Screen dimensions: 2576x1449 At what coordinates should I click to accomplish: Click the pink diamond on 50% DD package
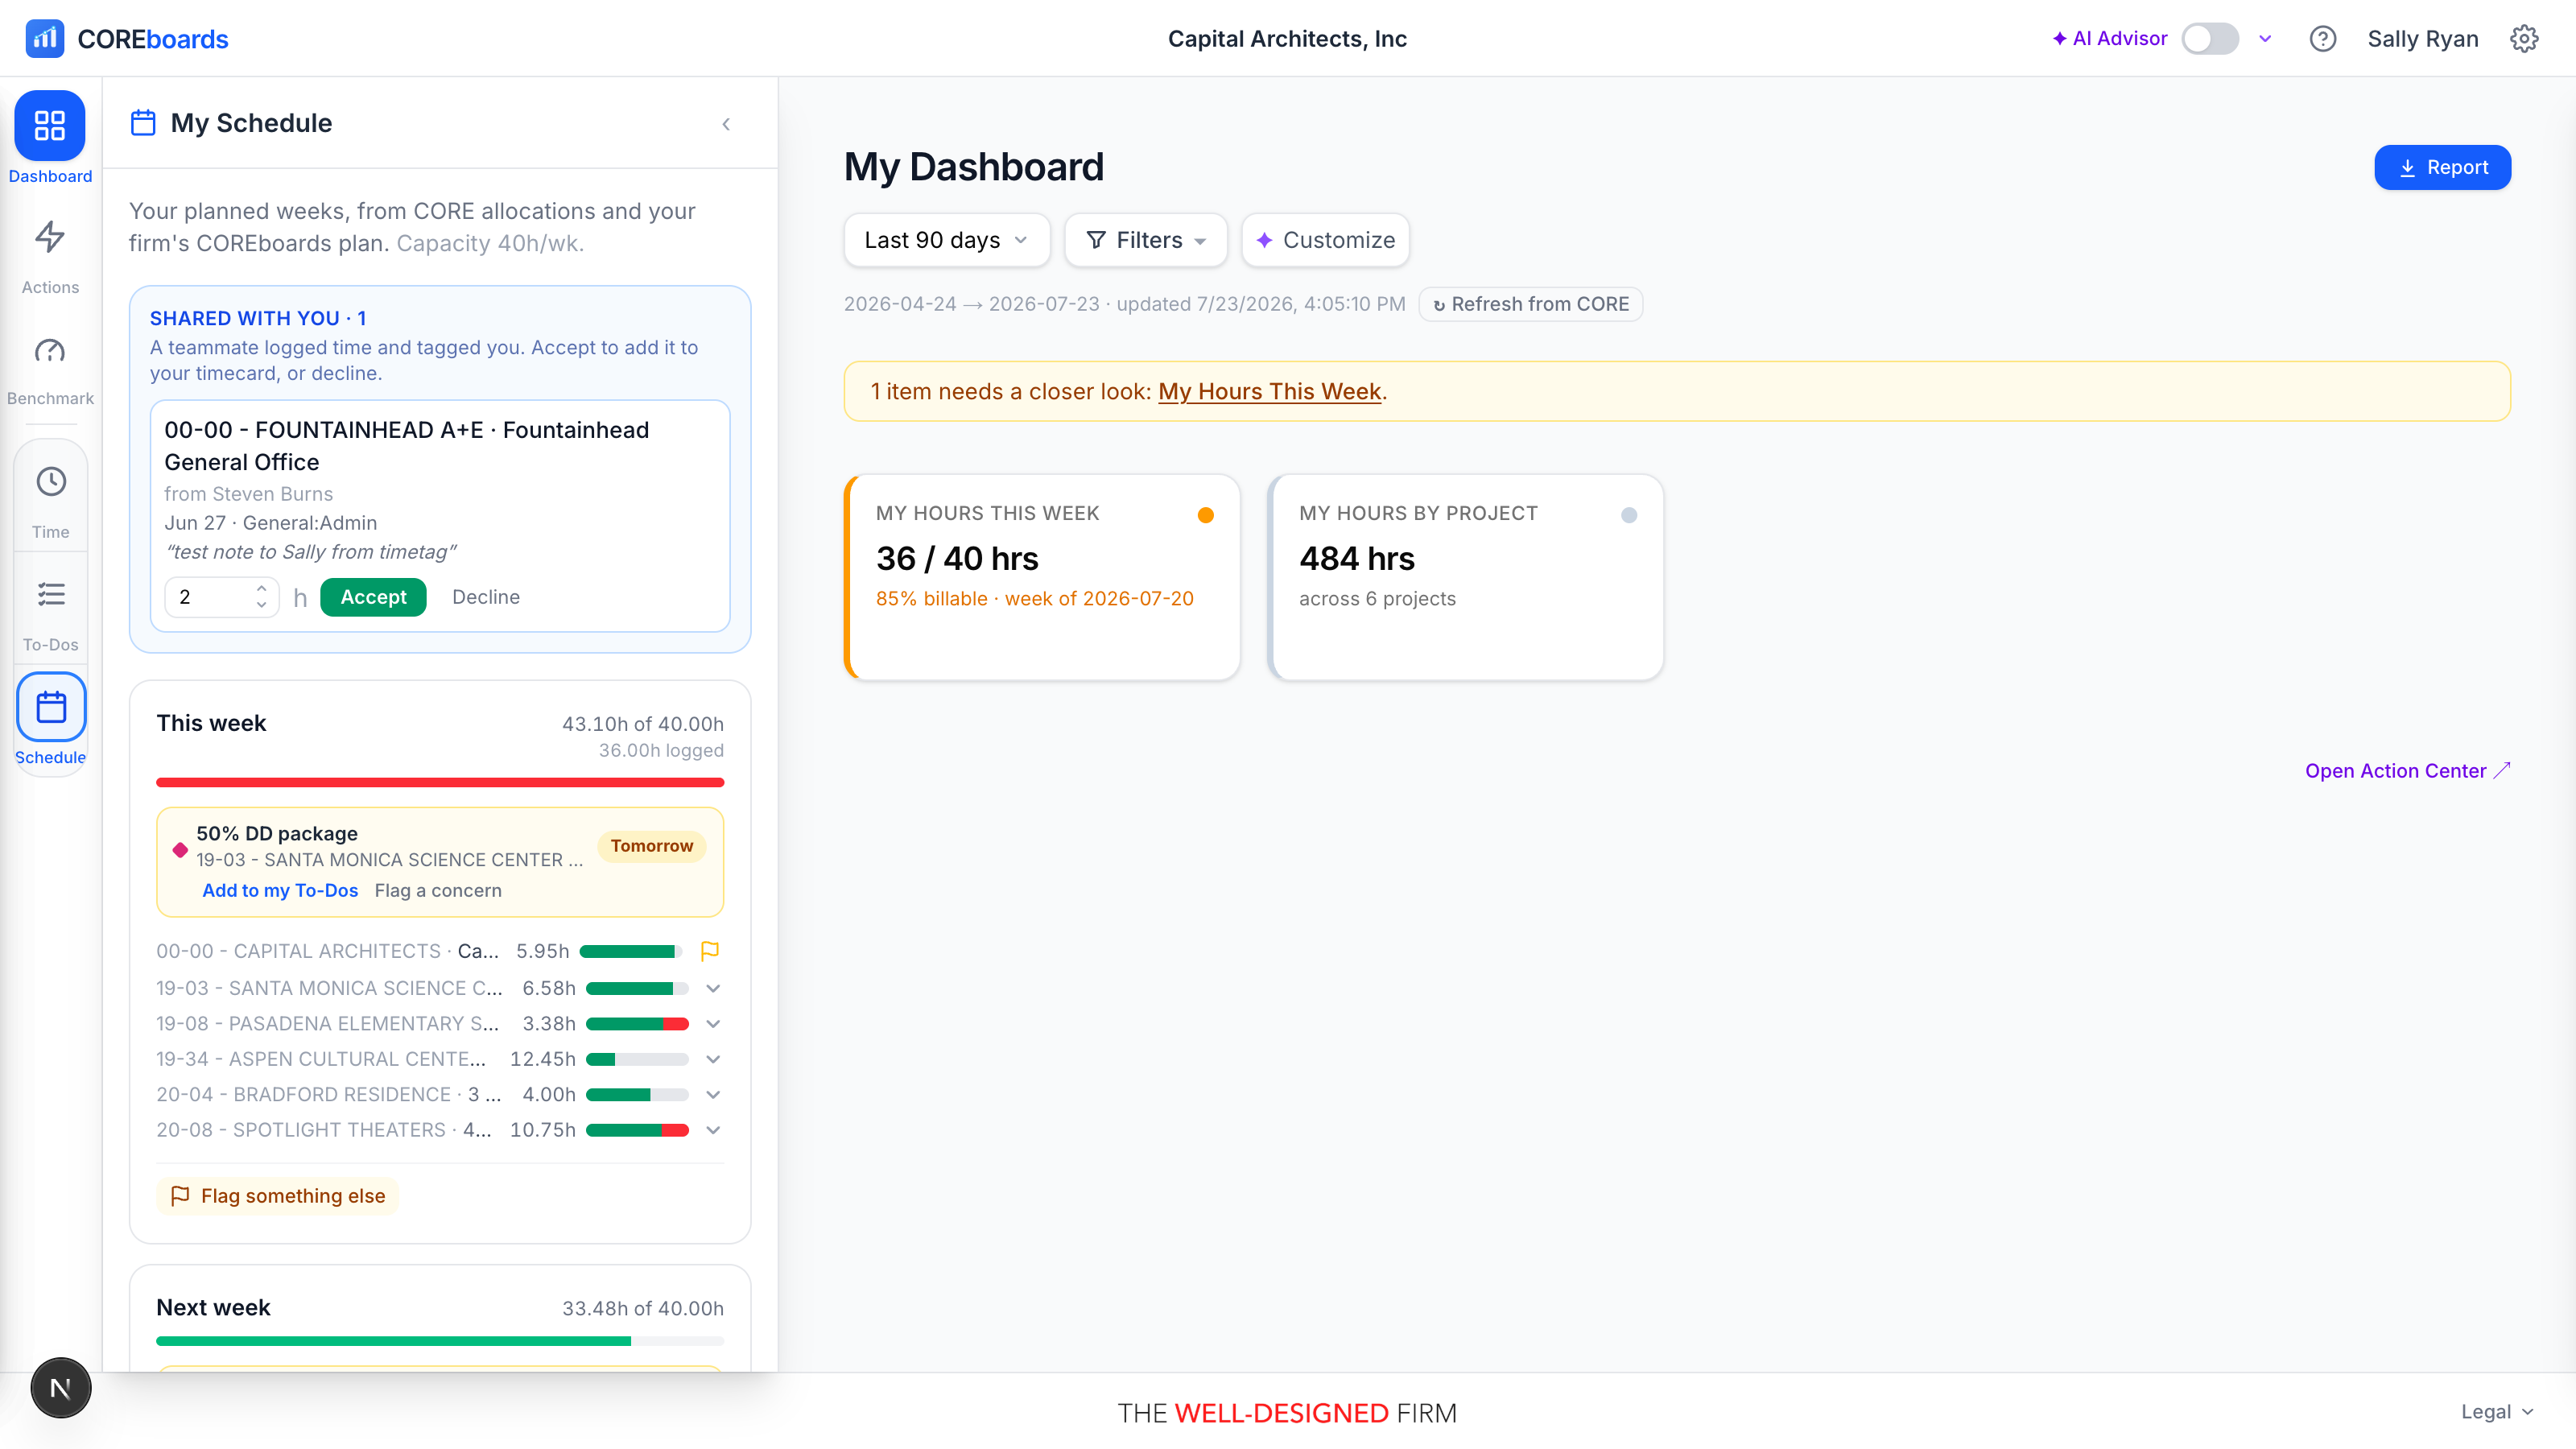click(180, 850)
